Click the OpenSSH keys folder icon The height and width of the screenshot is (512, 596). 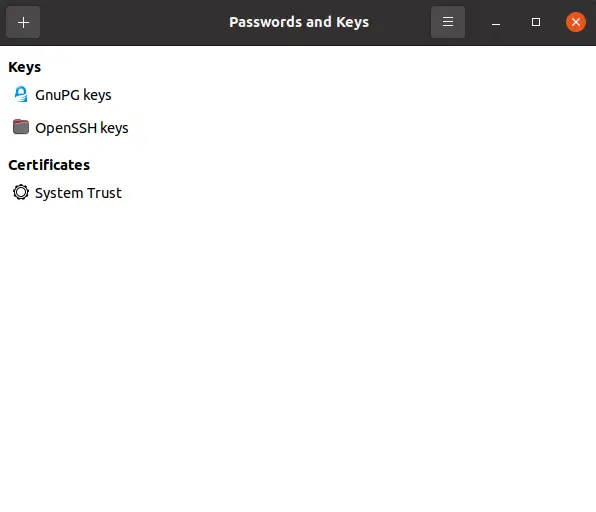(x=21, y=127)
